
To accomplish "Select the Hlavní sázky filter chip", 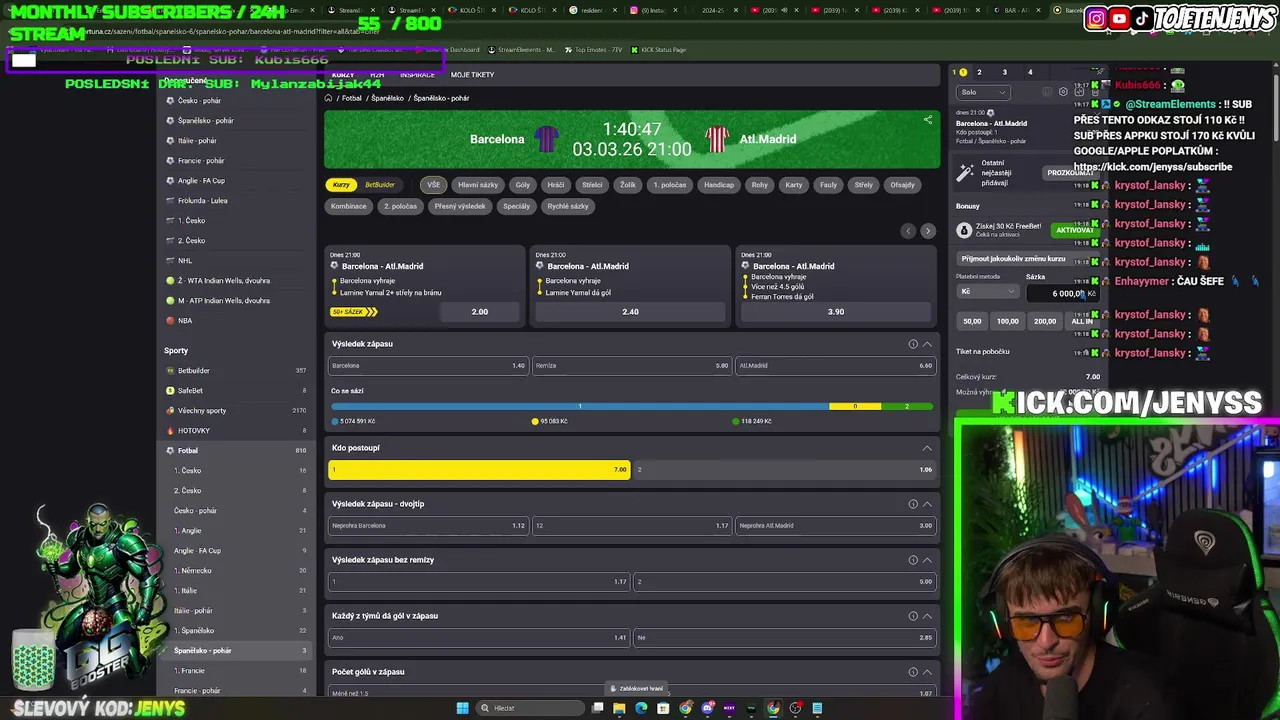I will click(x=478, y=185).
